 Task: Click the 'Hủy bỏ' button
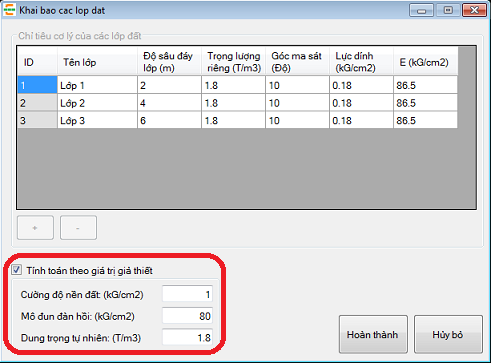(x=448, y=334)
